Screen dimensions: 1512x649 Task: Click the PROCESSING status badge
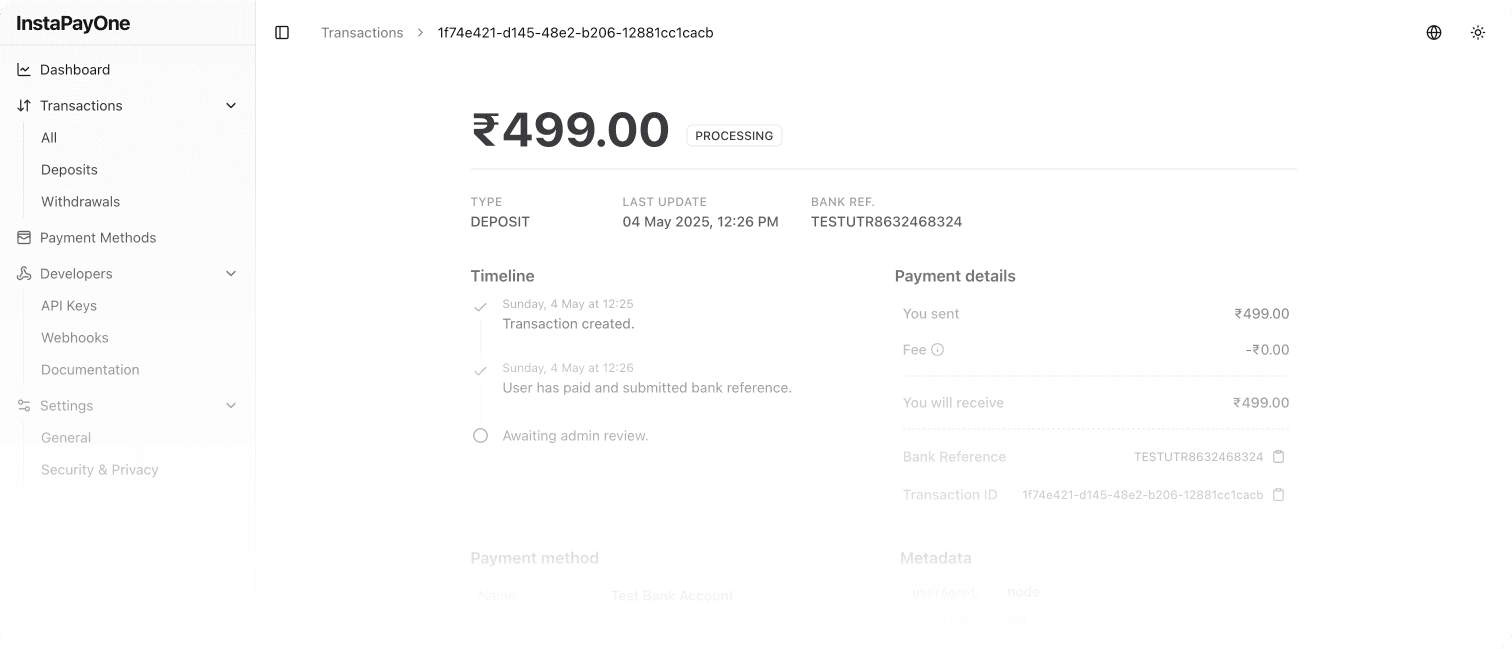(734, 136)
